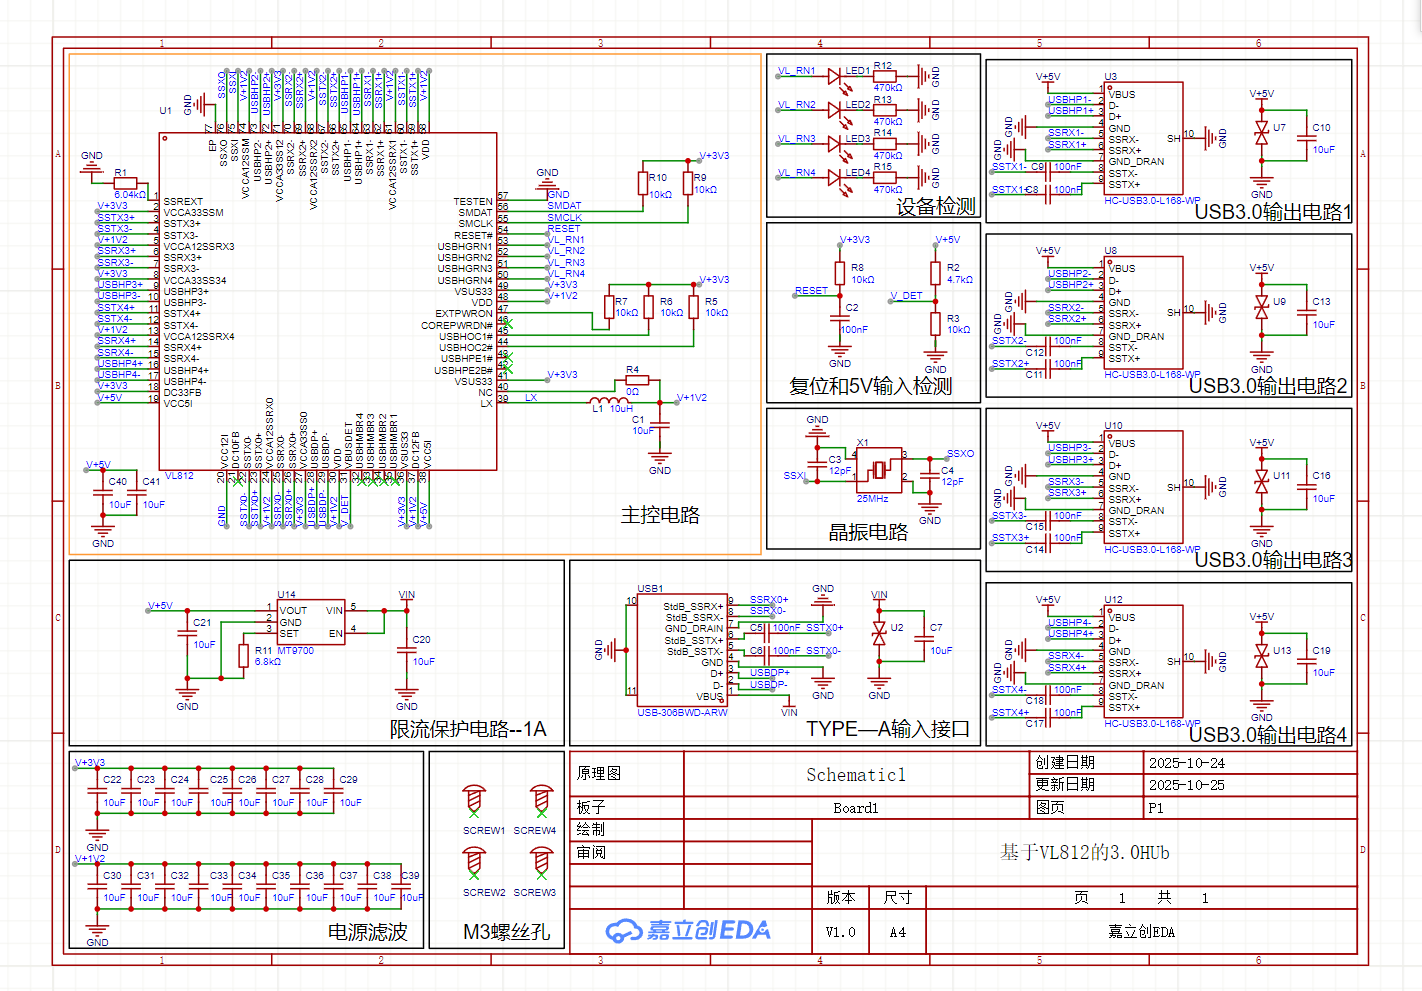
Task: Click the VL_RN1 net label by LED1
Action: pyautogui.click(x=797, y=71)
